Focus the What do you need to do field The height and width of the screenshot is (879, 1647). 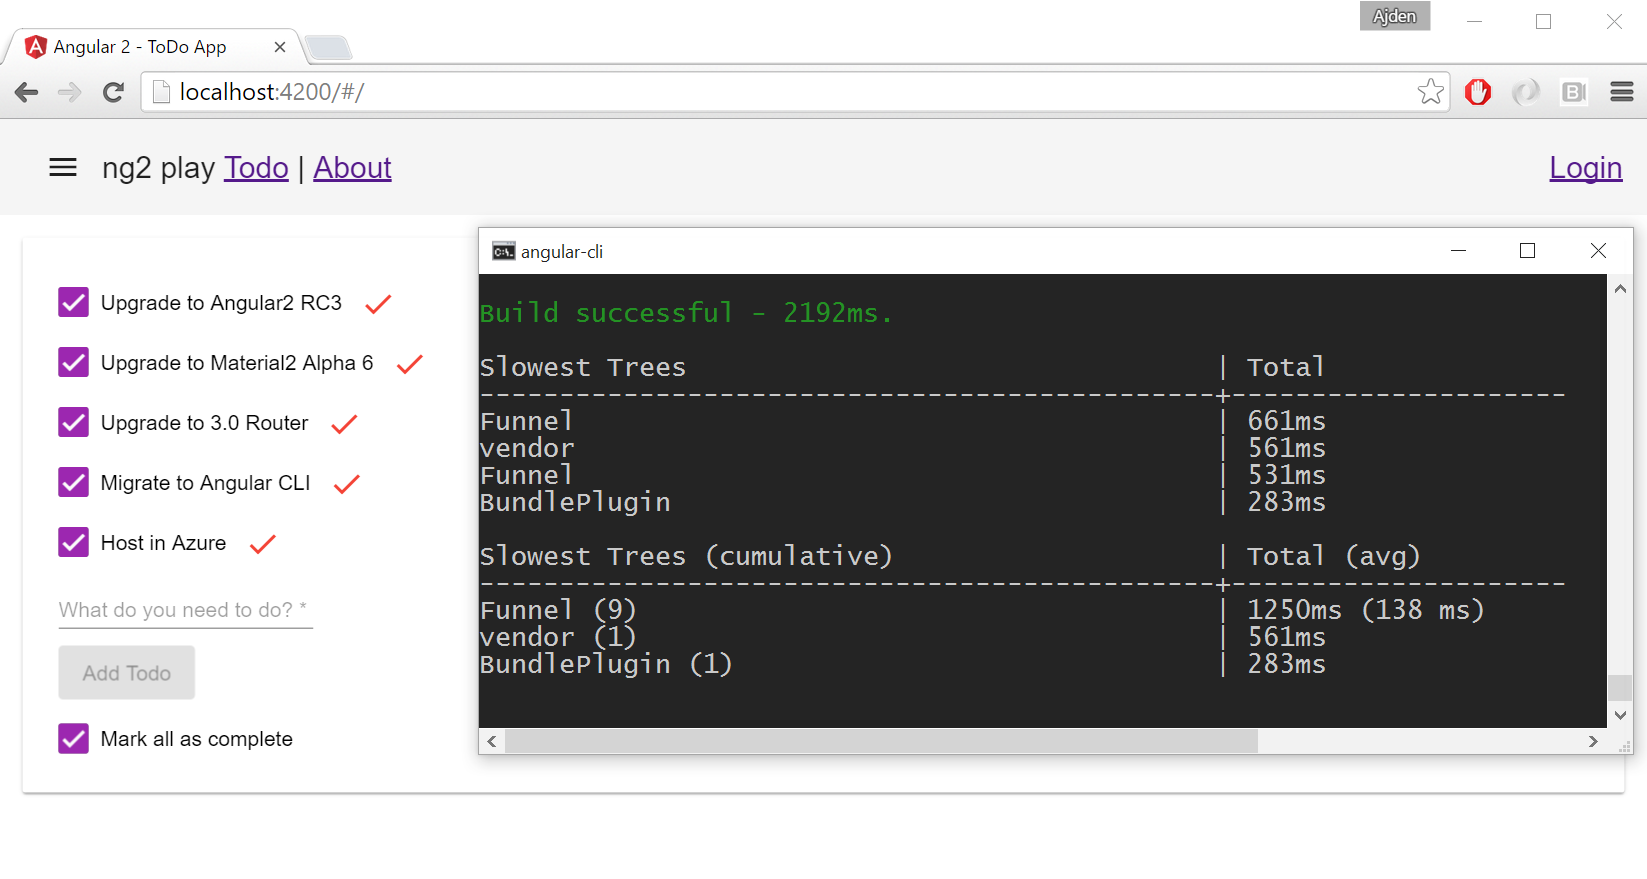click(x=186, y=610)
